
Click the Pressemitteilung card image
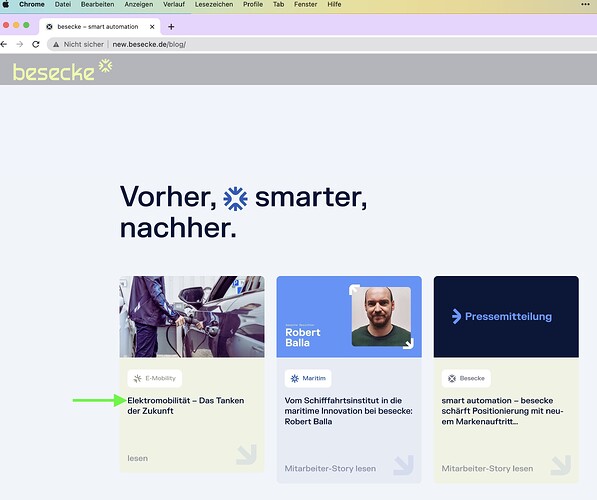pyautogui.click(x=506, y=317)
